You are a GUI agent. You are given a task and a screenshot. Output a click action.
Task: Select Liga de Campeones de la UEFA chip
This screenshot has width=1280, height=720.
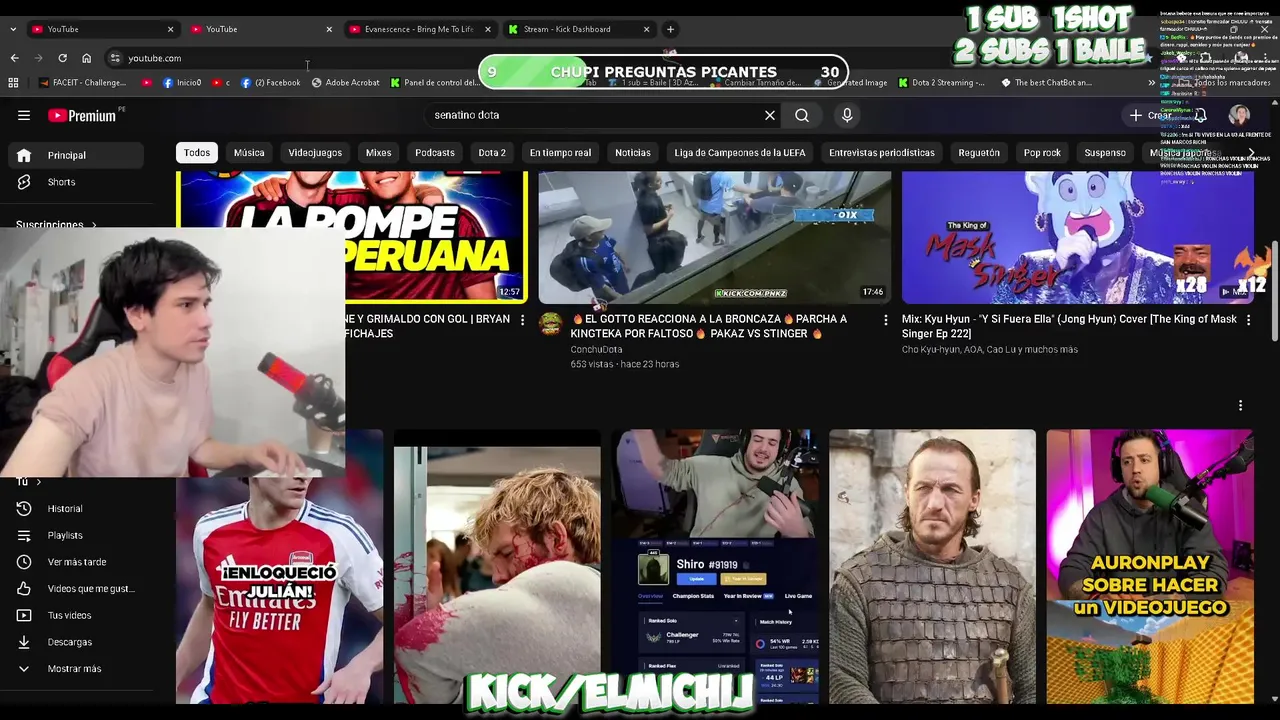click(x=740, y=153)
